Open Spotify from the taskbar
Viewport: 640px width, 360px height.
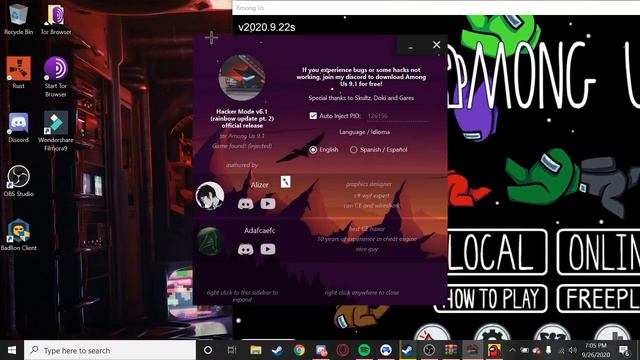click(364, 350)
